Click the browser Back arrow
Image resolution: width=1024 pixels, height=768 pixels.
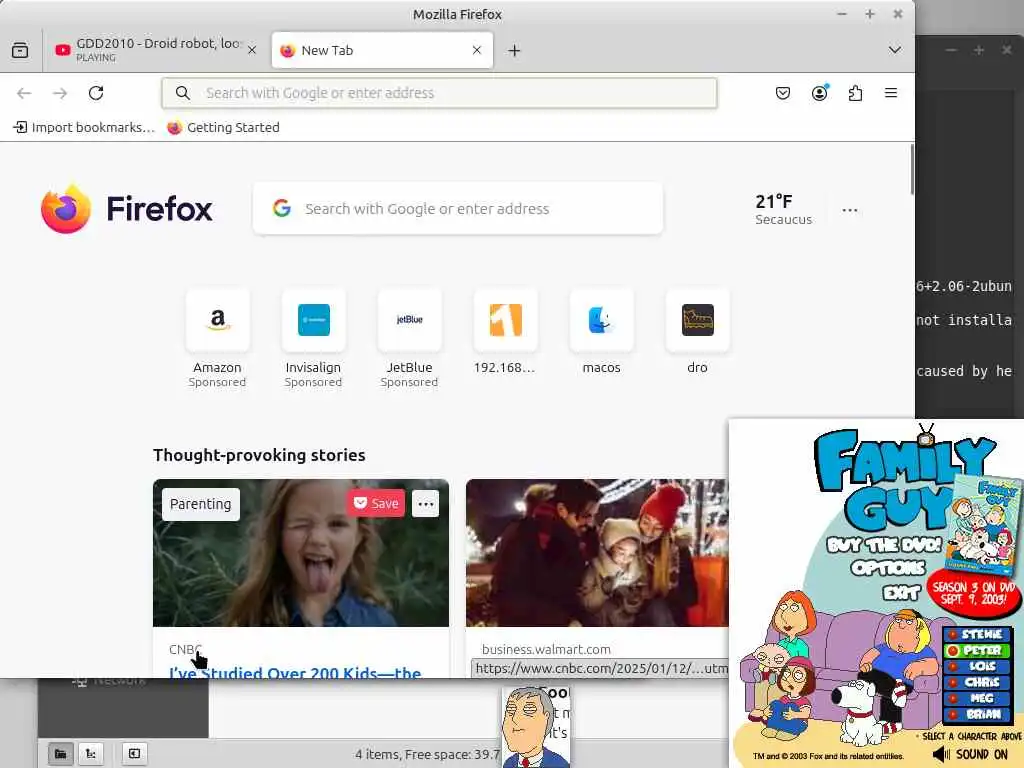(x=24, y=93)
